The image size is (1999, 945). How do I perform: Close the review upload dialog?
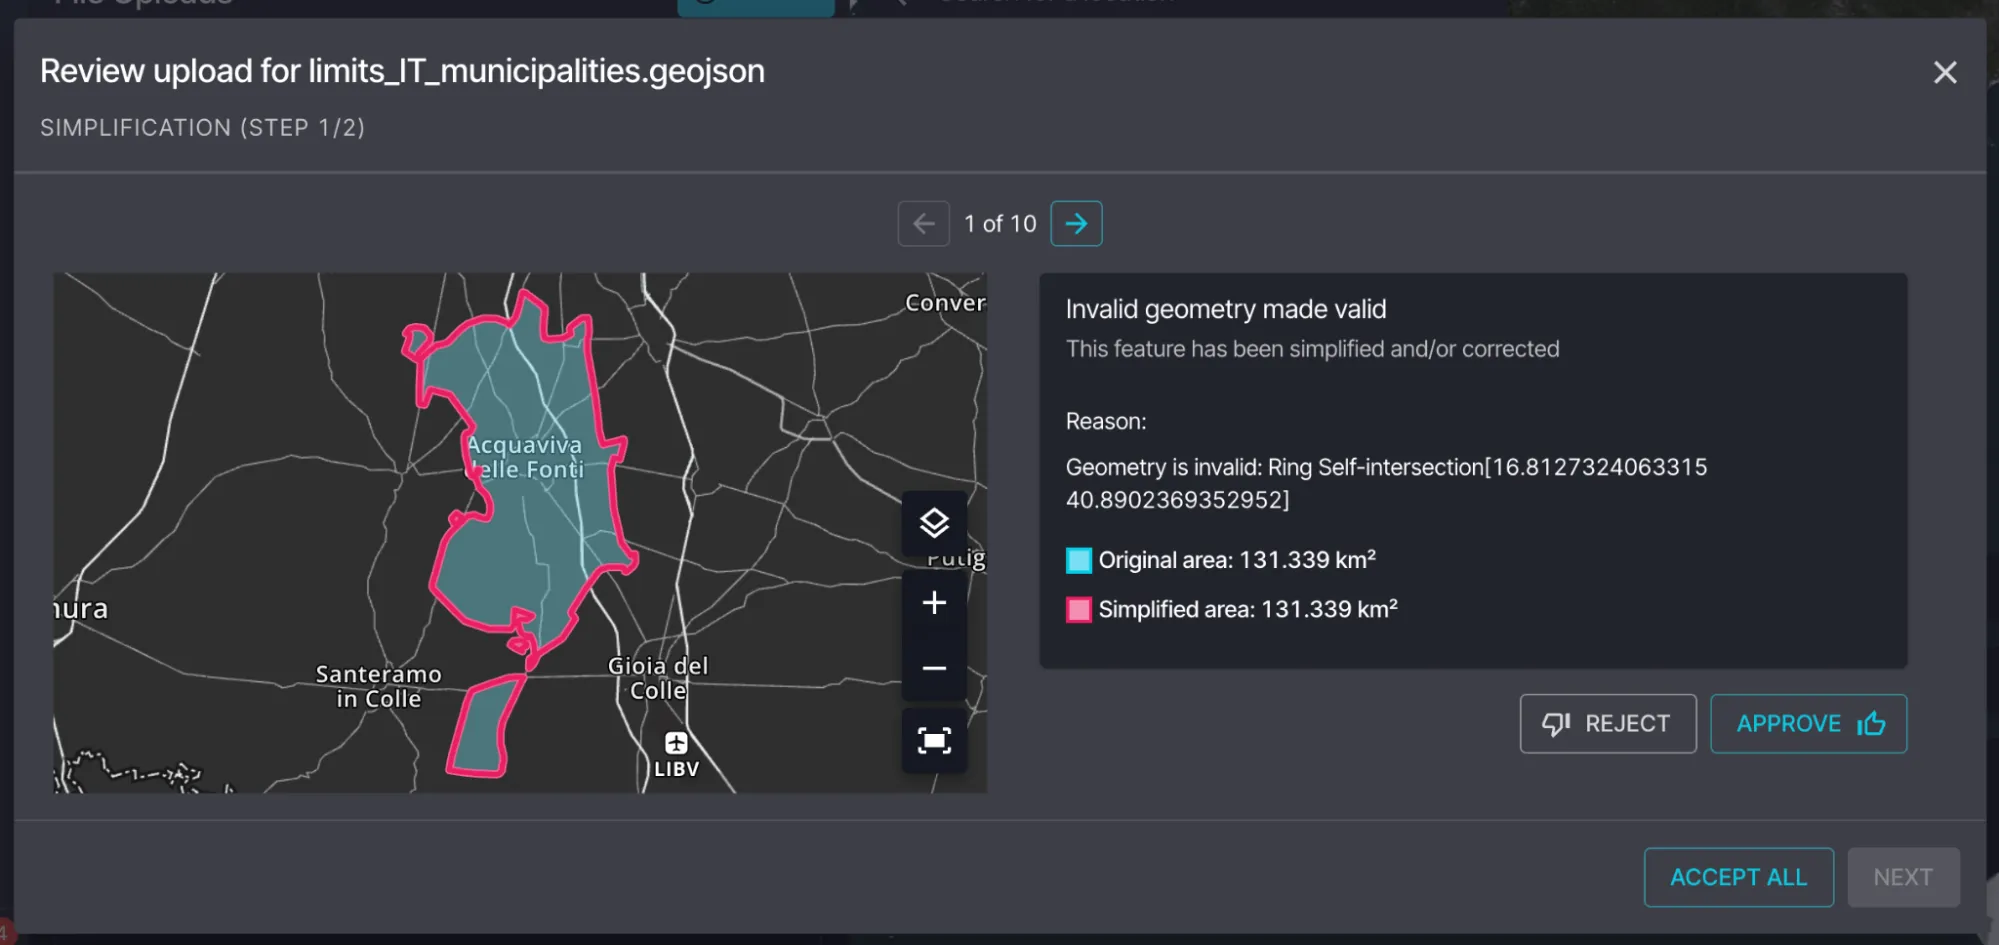click(x=1944, y=72)
